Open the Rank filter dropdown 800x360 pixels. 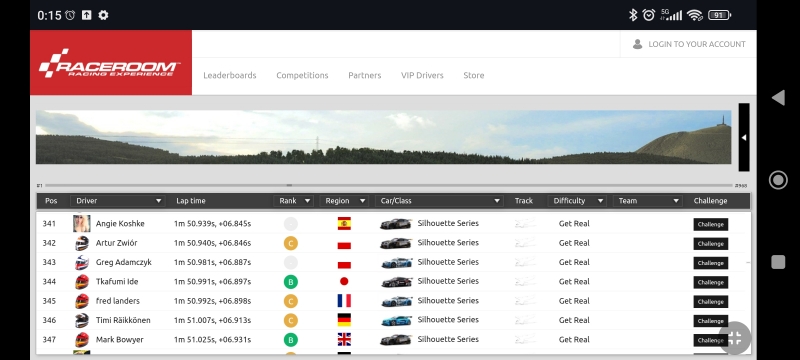point(293,201)
